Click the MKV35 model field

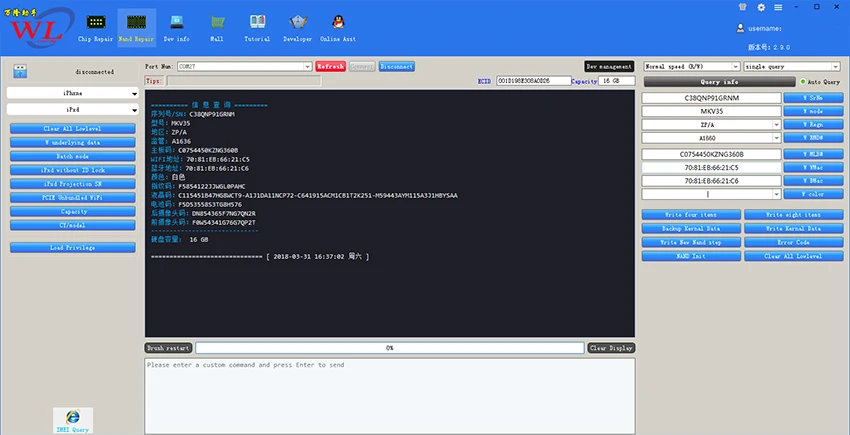point(711,111)
